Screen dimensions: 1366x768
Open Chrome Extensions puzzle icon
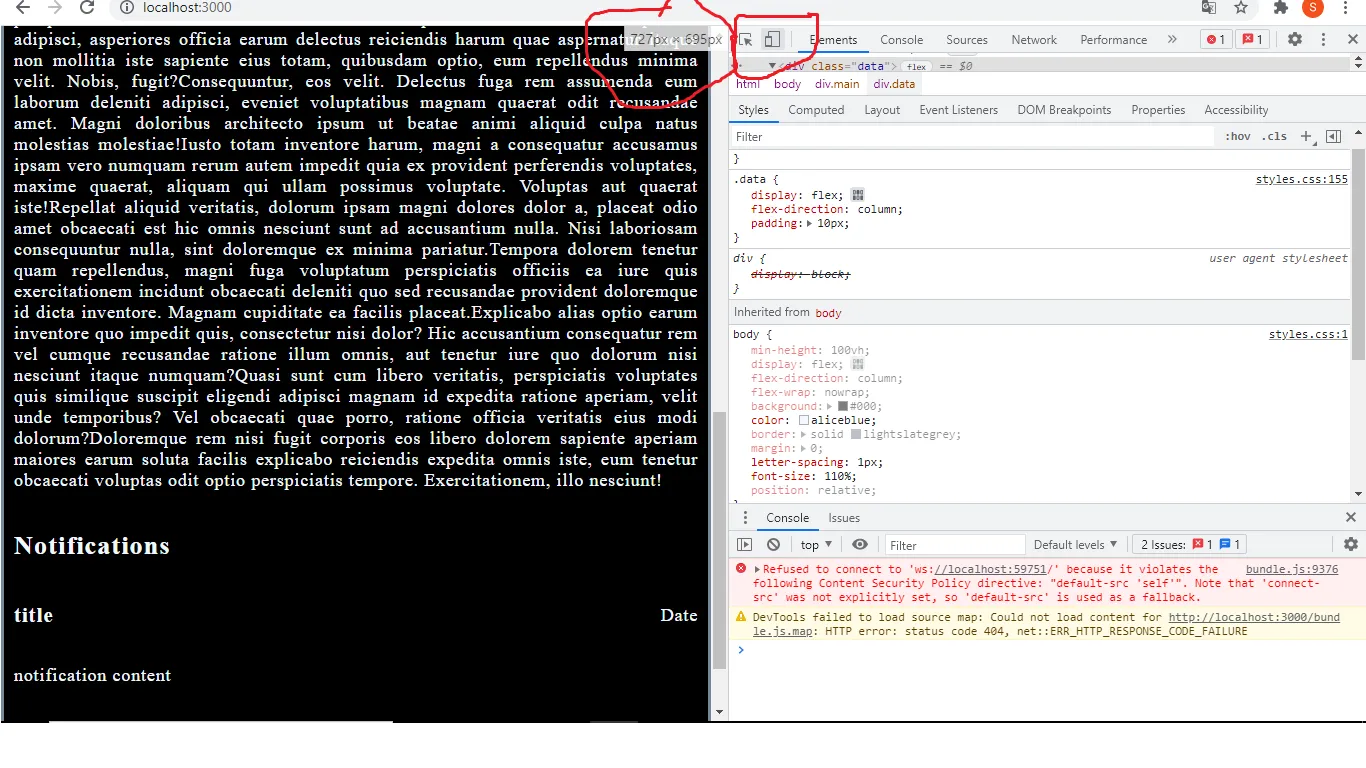(1281, 8)
